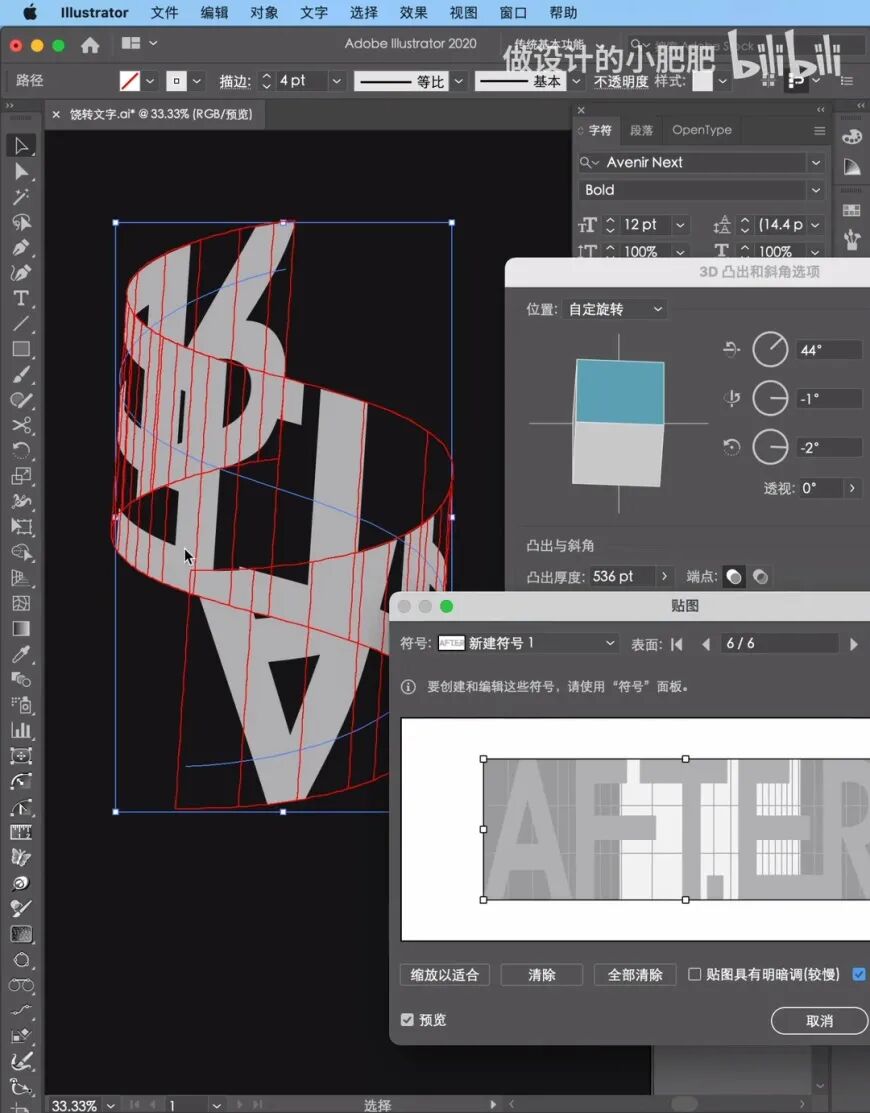Open the color palette panel icon

point(852,137)
